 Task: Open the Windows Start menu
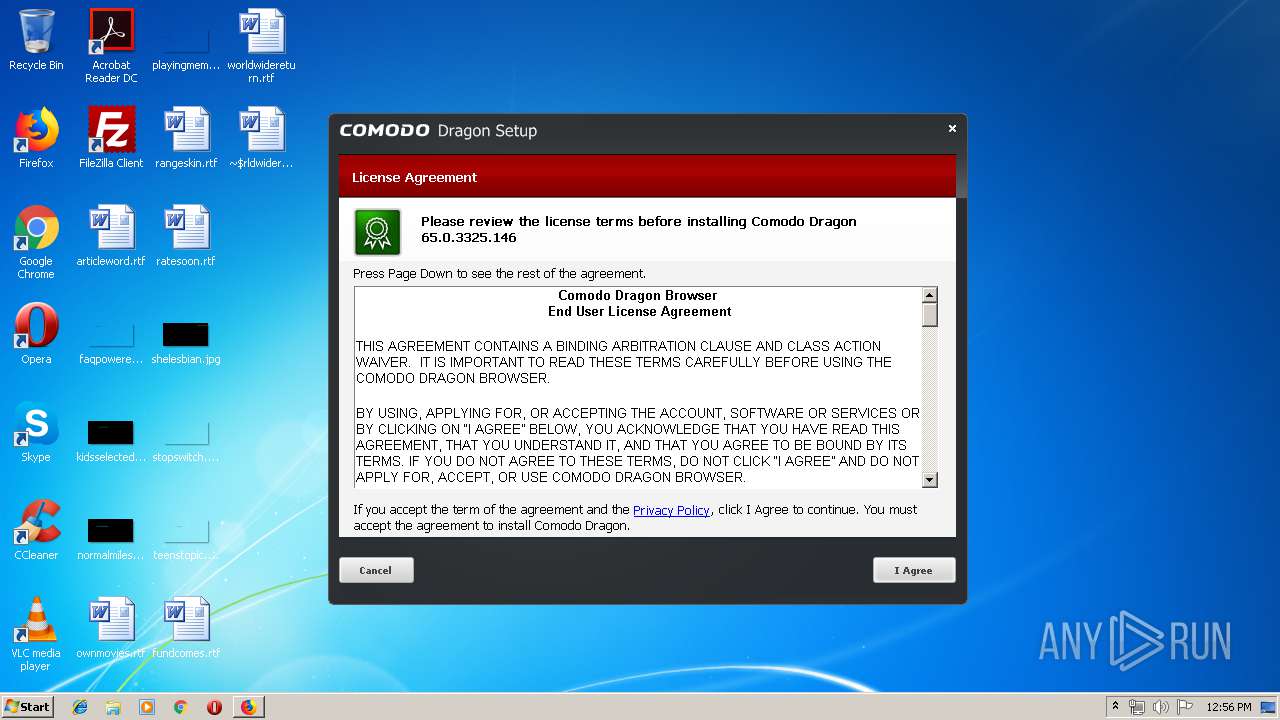pos(28,707)
